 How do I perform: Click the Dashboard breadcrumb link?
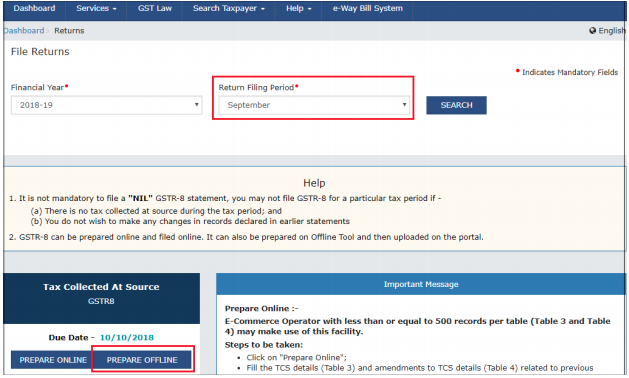(x=24, y=31)
